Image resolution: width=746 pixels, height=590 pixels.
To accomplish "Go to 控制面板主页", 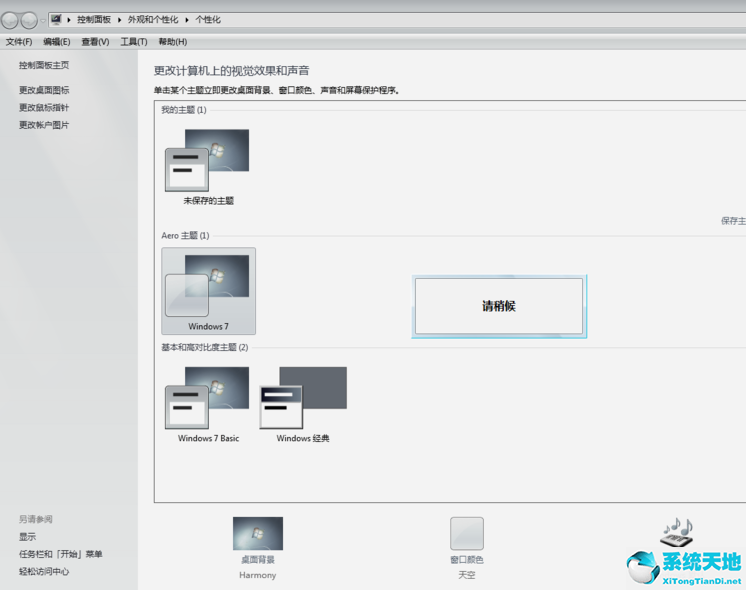I will (x=44, y=65).
